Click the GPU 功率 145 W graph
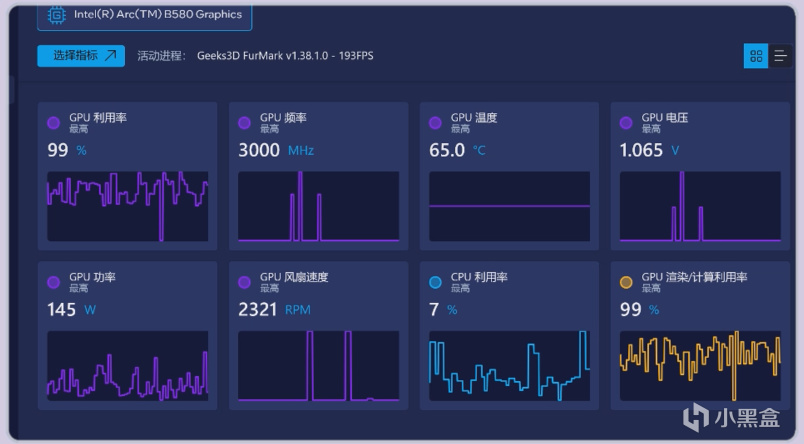Viewport: 804px width, 444px height. [x=128, y=366]
